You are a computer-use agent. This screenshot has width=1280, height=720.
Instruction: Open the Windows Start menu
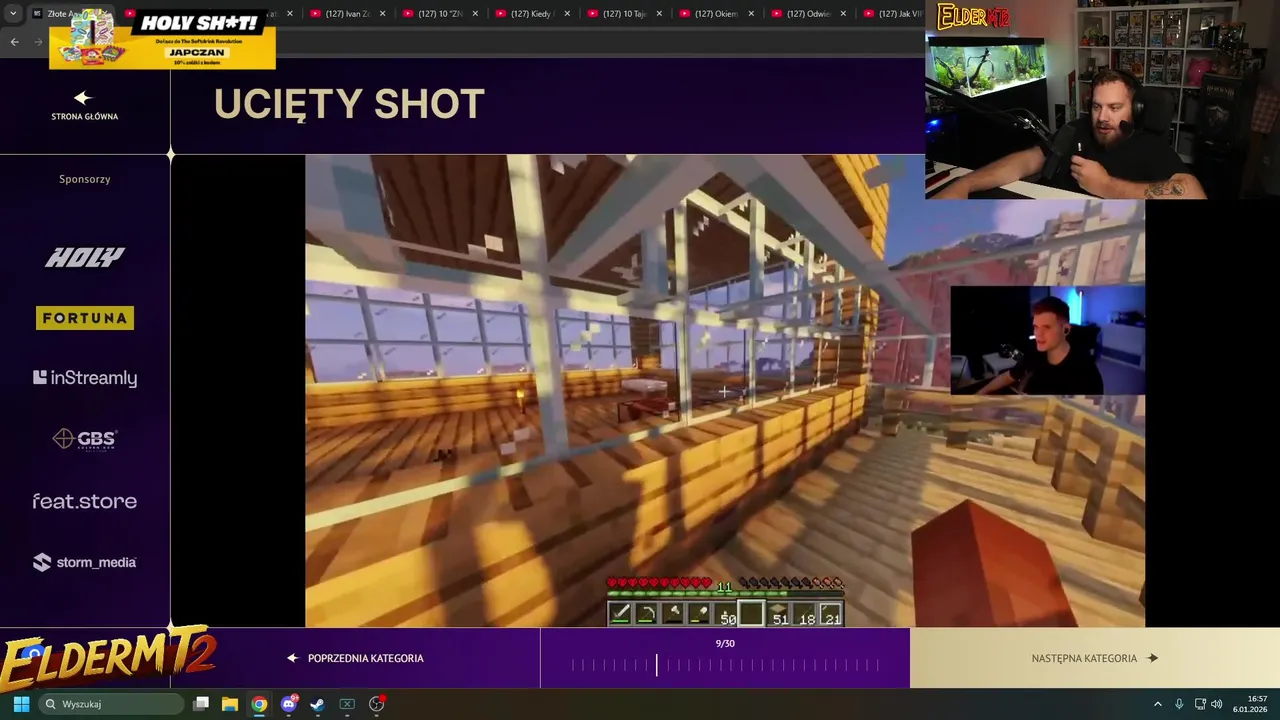tap(21, 704)
